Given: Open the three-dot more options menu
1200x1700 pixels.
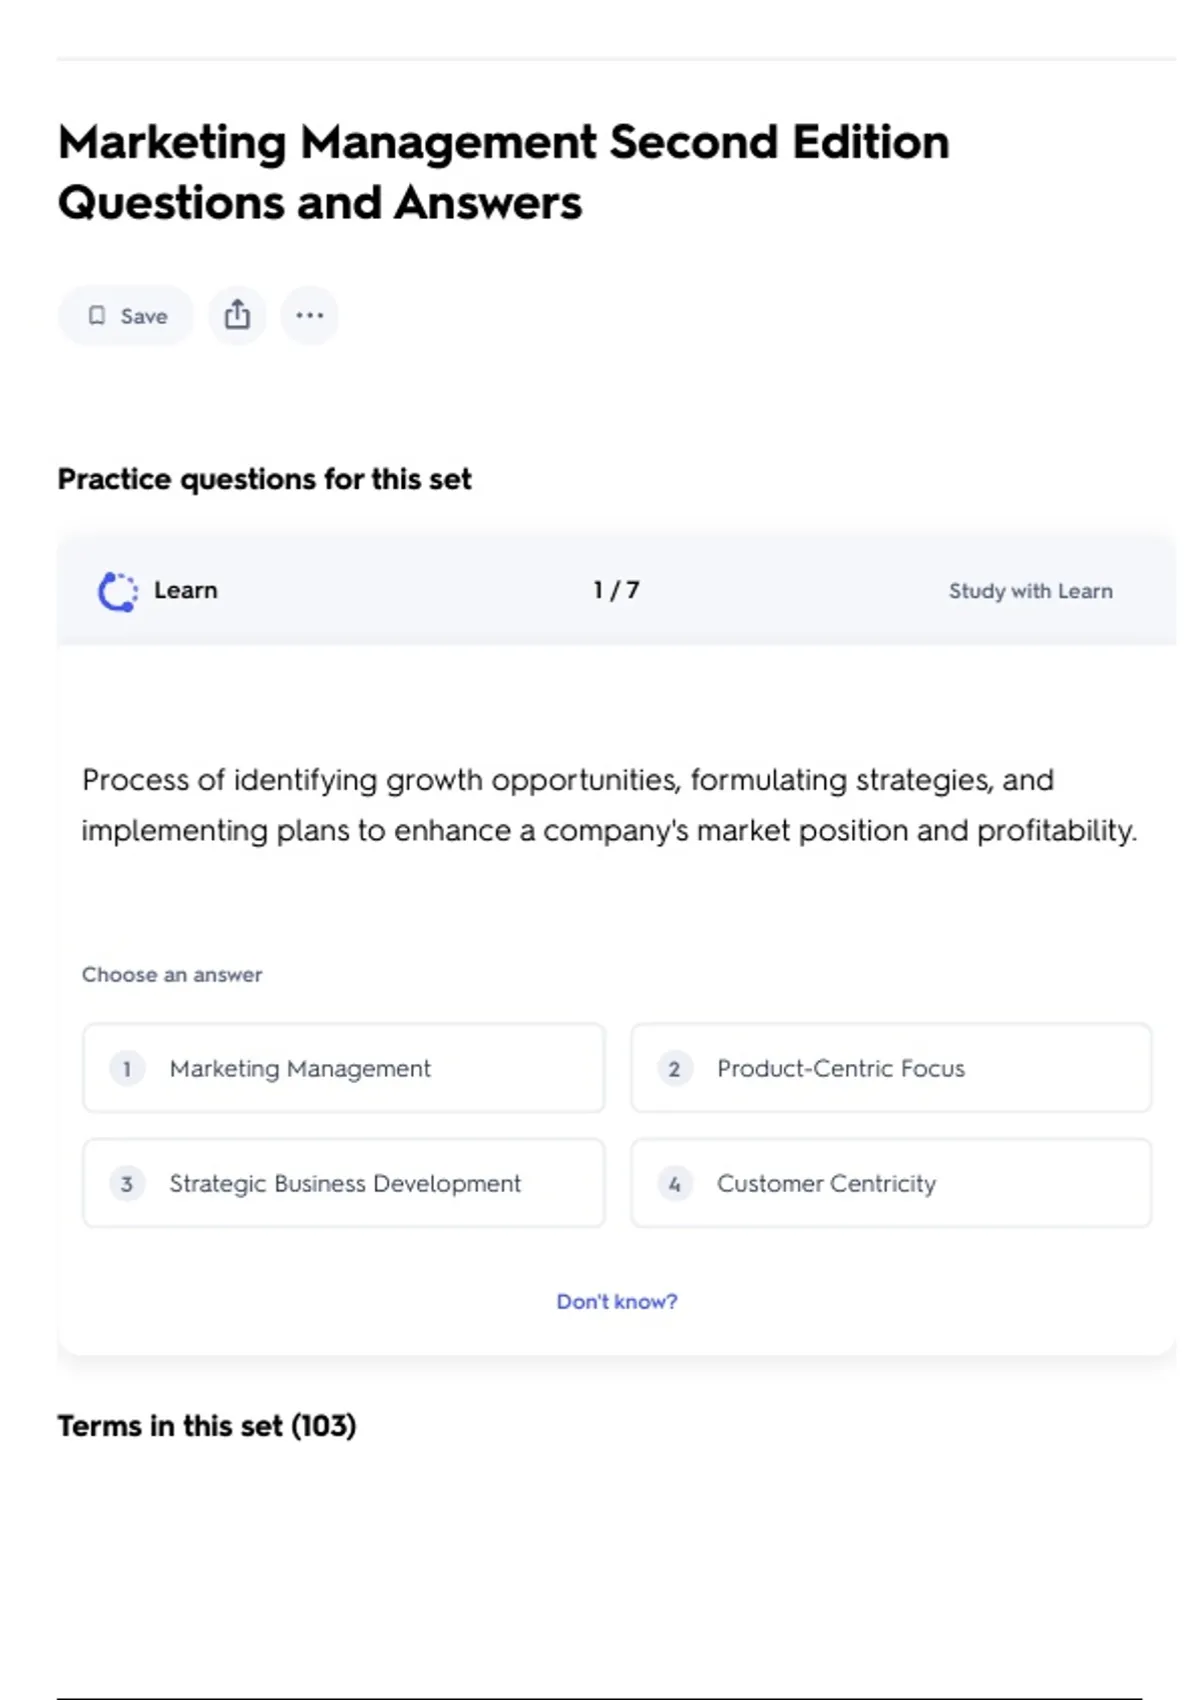Looking at the screenshot, I should (x=309, y=316).
